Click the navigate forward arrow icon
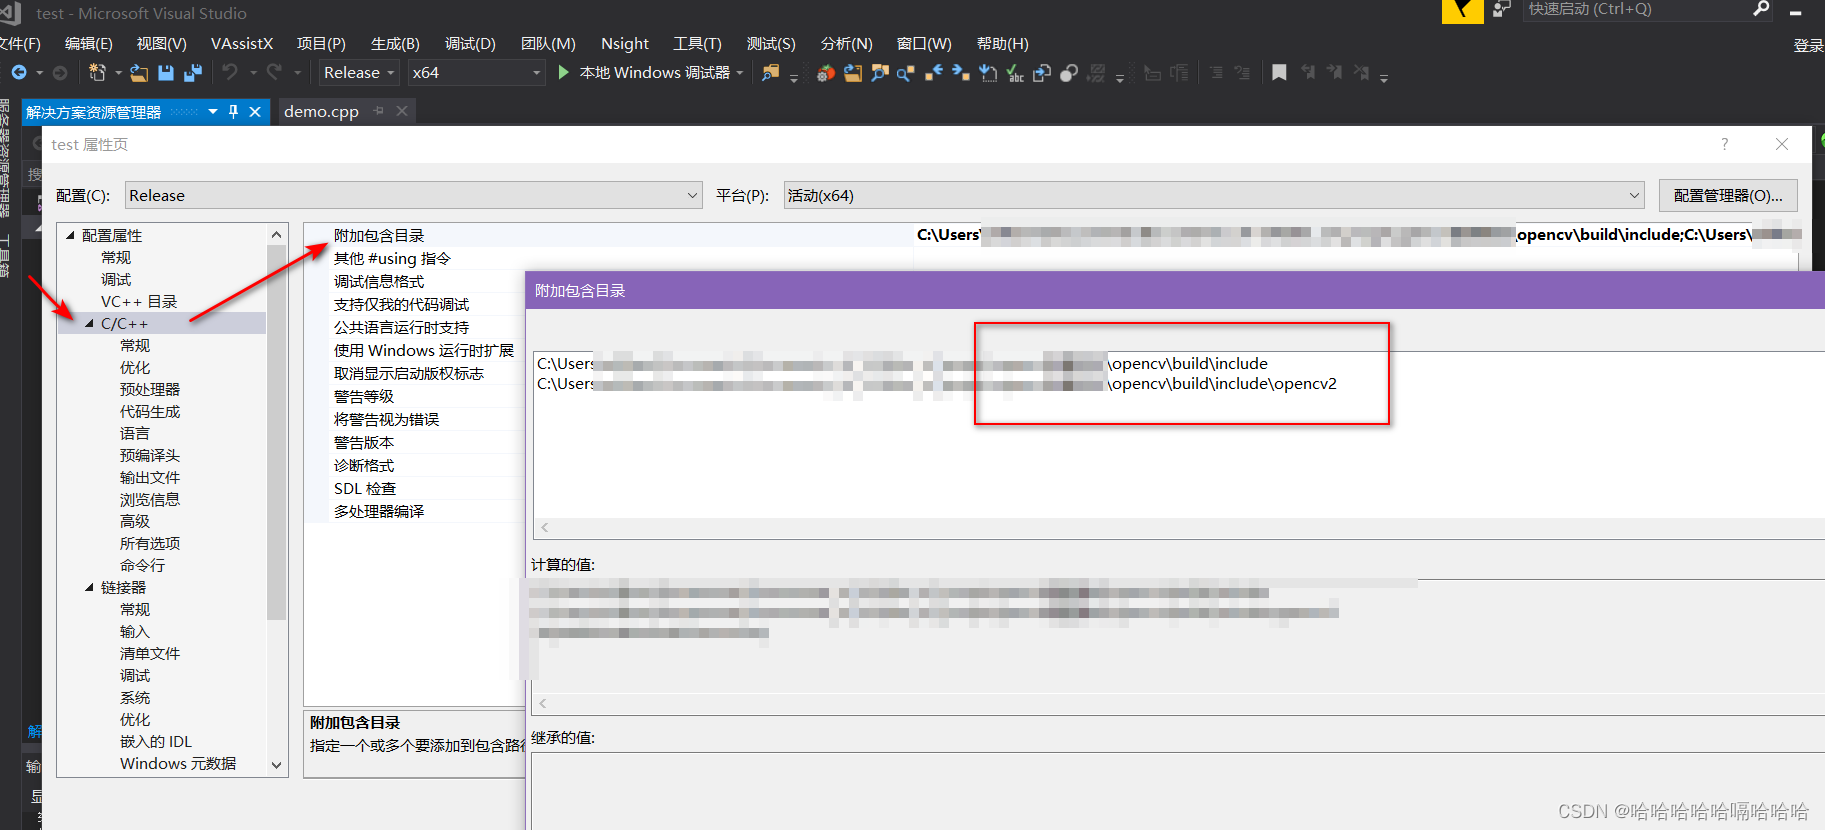 [60, 72]
